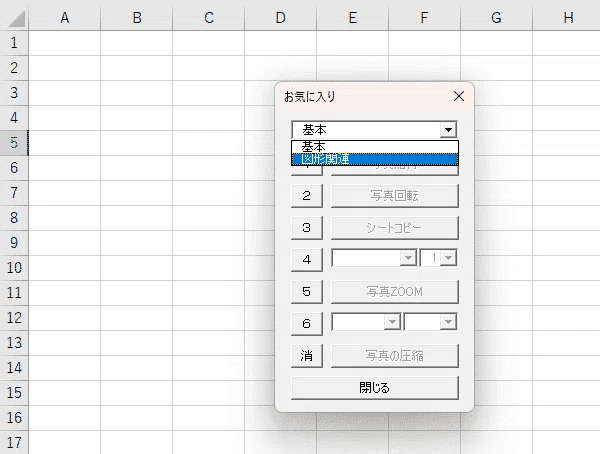This screenshot has width=600, height=454.
Task: Select row 10 header
Action: pos(14,268)
